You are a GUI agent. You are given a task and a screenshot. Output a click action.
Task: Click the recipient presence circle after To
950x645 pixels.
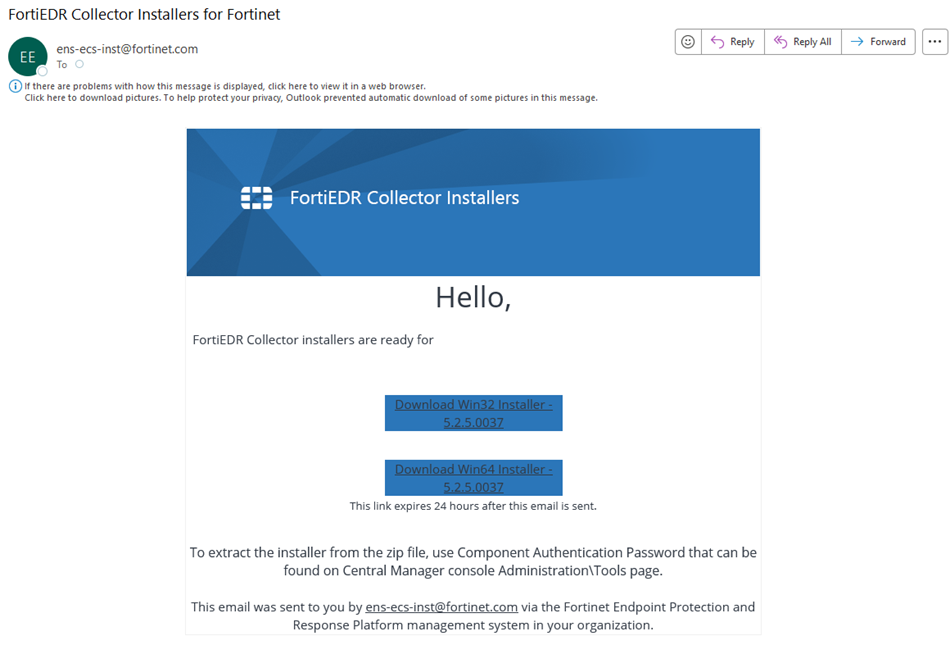tap(79, 65)
